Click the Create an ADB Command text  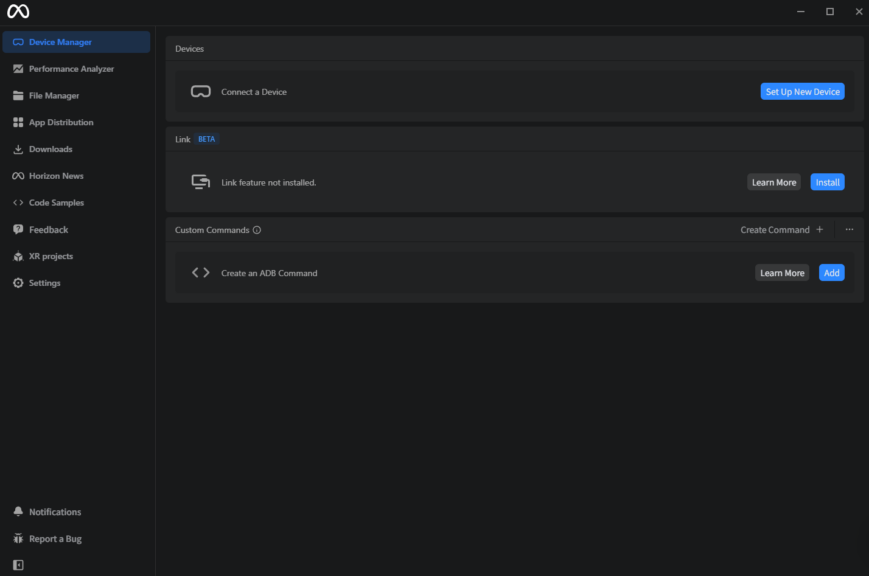coord(269,273)
